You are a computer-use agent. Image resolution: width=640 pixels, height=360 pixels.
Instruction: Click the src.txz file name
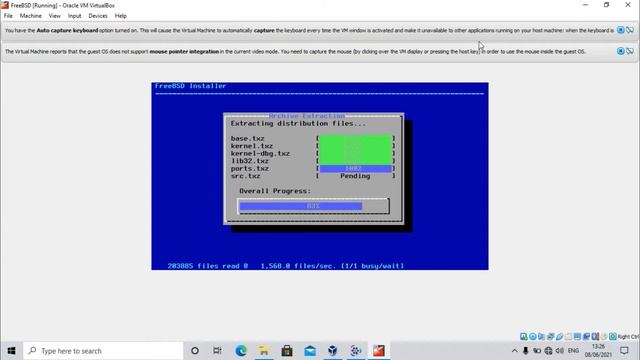[245, 176]
